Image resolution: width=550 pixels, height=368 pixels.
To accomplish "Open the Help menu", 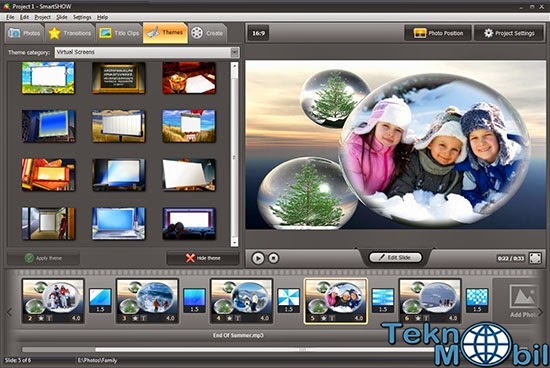I will pyautogui.click(x=102, y=17).
